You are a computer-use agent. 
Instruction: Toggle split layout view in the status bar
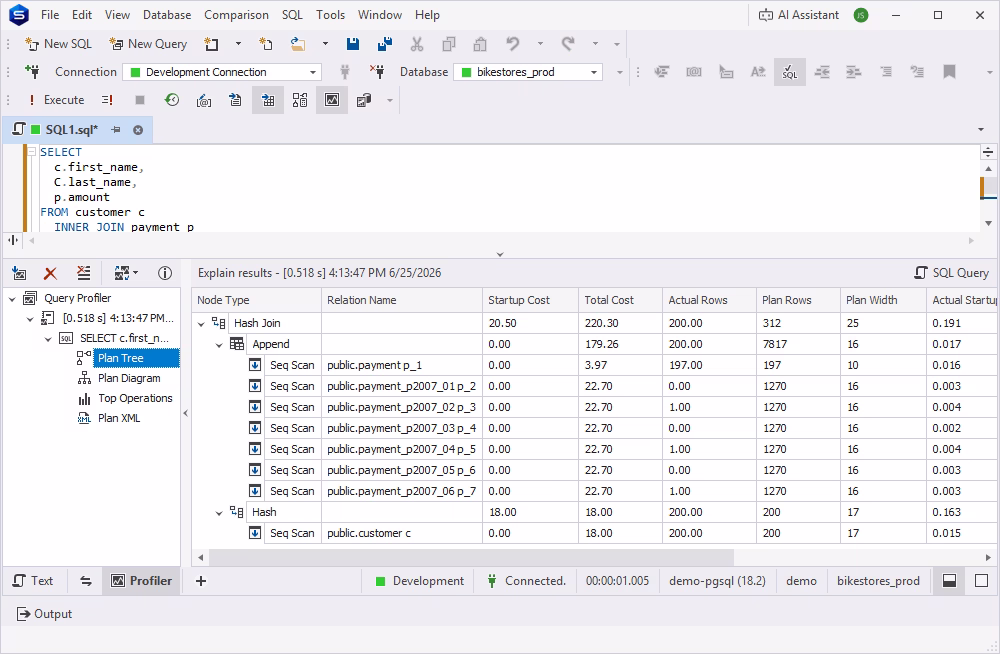[950, 581]
